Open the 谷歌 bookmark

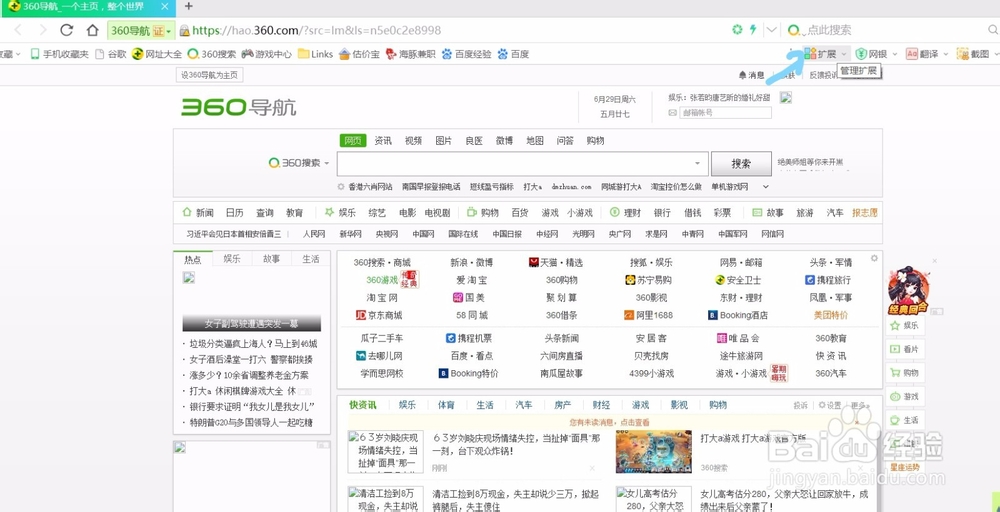pos(111,54)
